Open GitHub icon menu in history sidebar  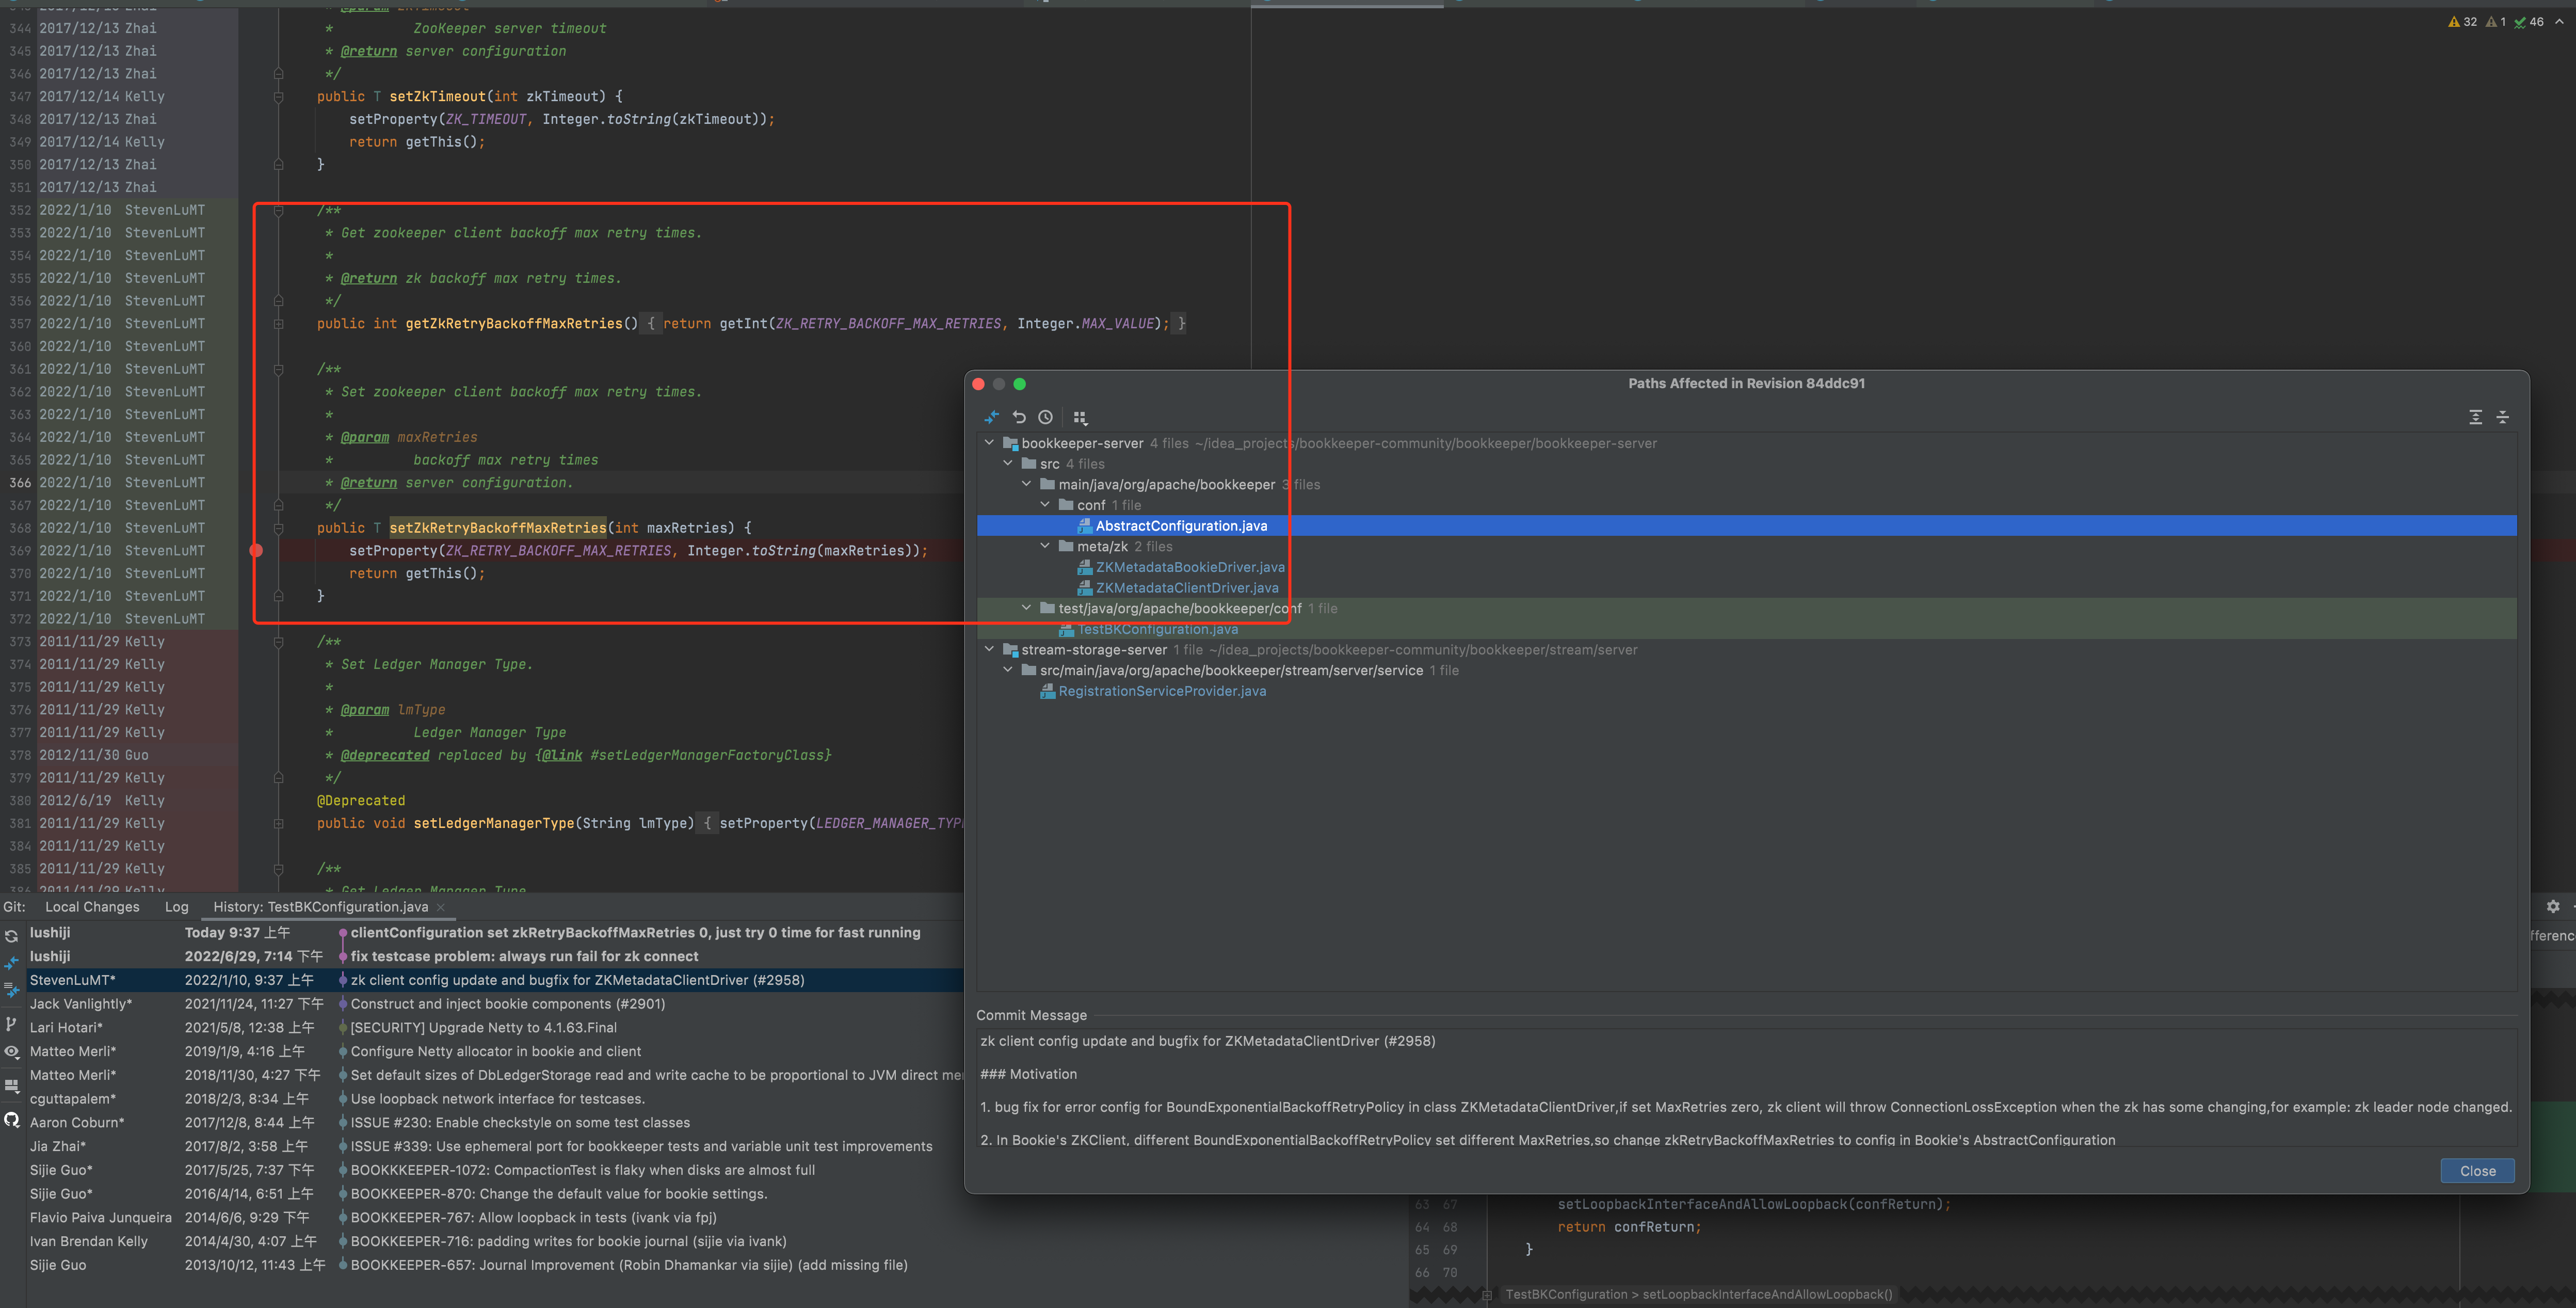point(11,1119)
